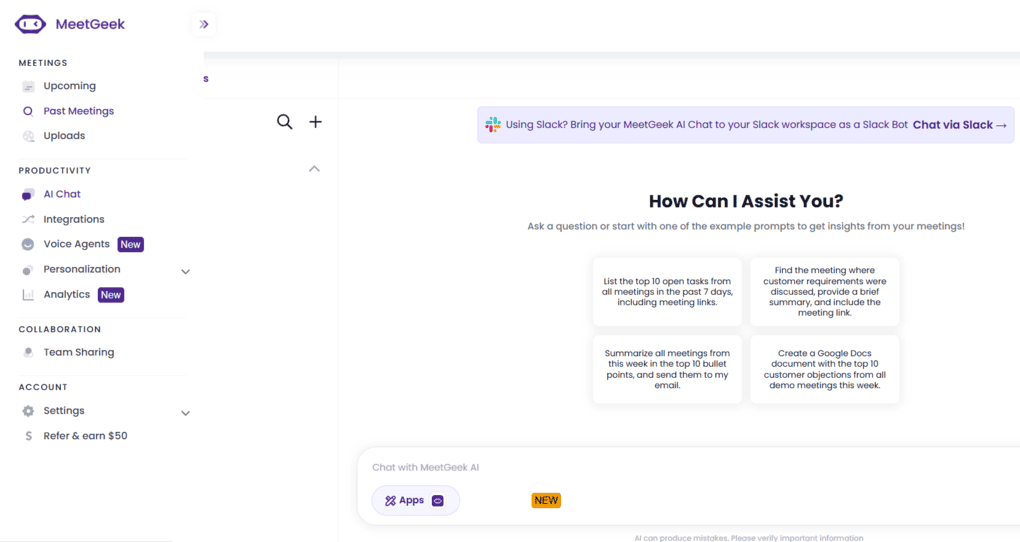This screenshot has height=542, width=1020.
Task: Collapse the chat list with up chevron
Action: pos(314,169)
